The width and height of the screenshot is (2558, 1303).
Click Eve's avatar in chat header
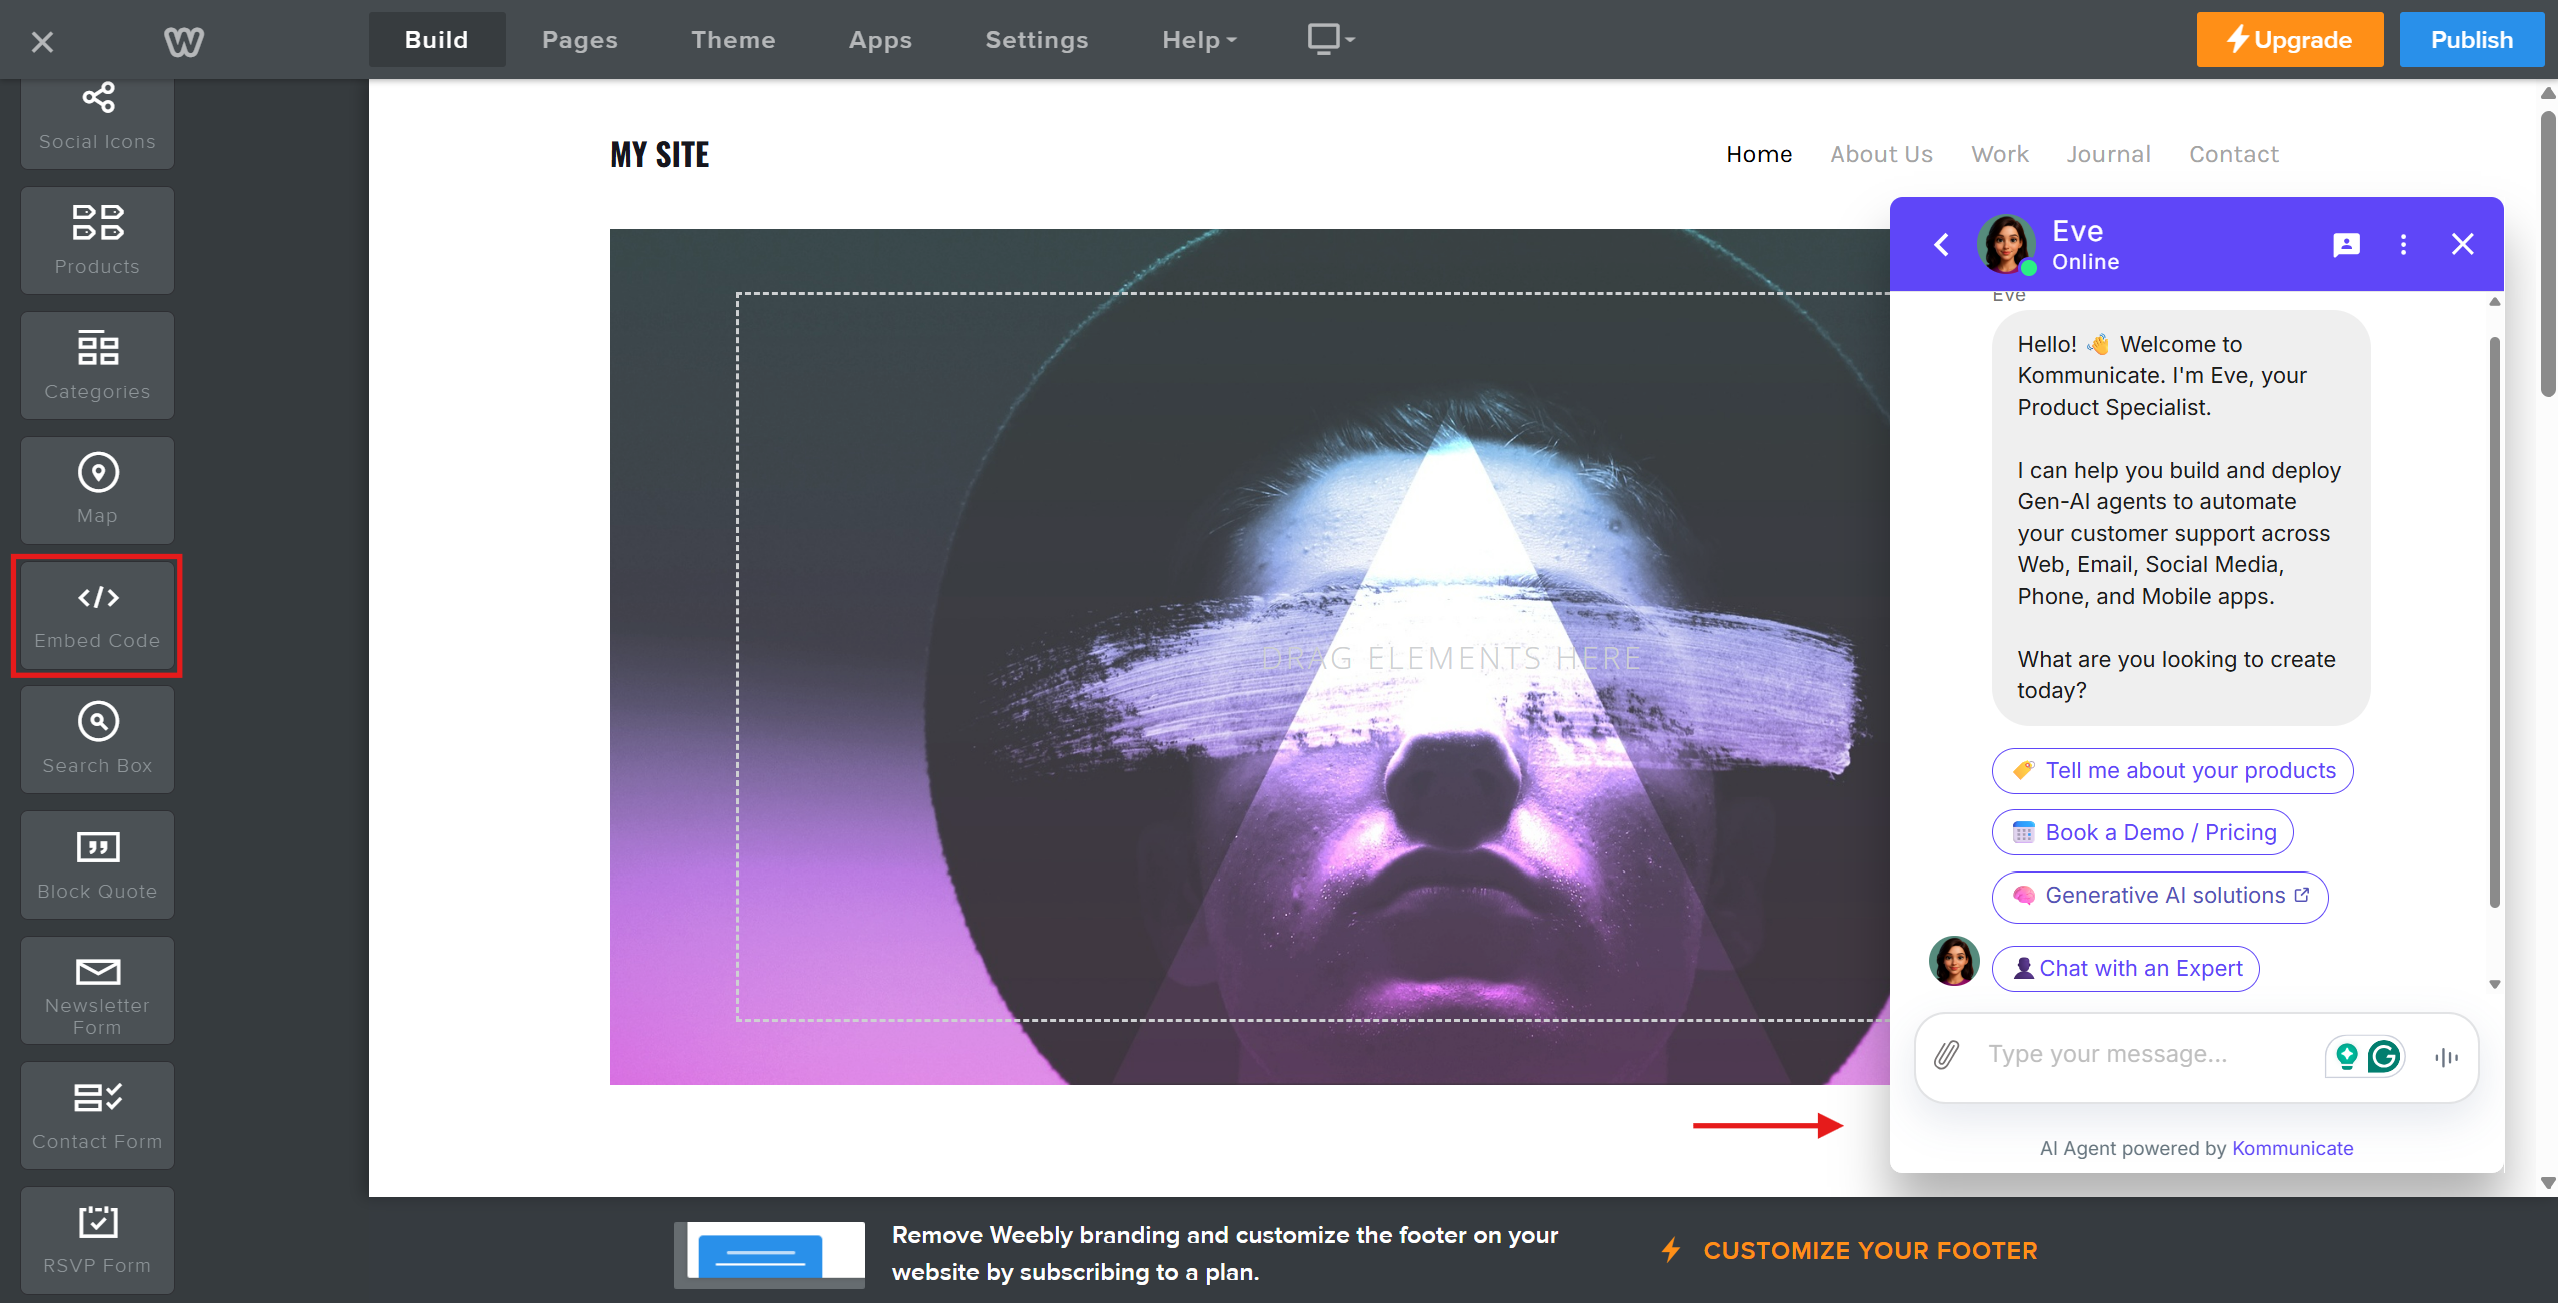coord(2006,244)
